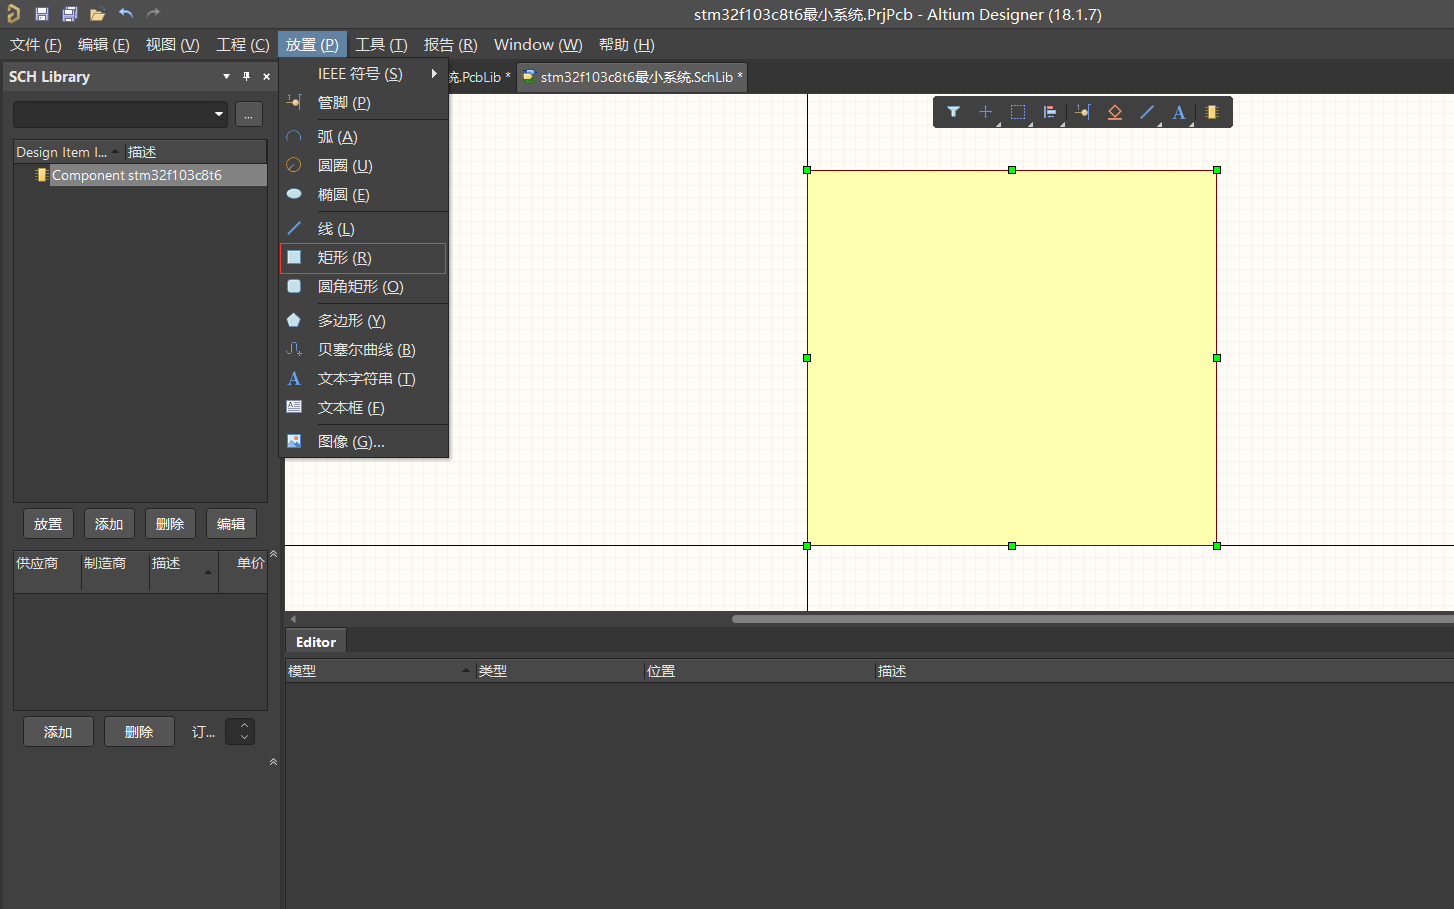Click the lower 删除 button under supplier list
1454x909 pixels.
tap(139, 732)
